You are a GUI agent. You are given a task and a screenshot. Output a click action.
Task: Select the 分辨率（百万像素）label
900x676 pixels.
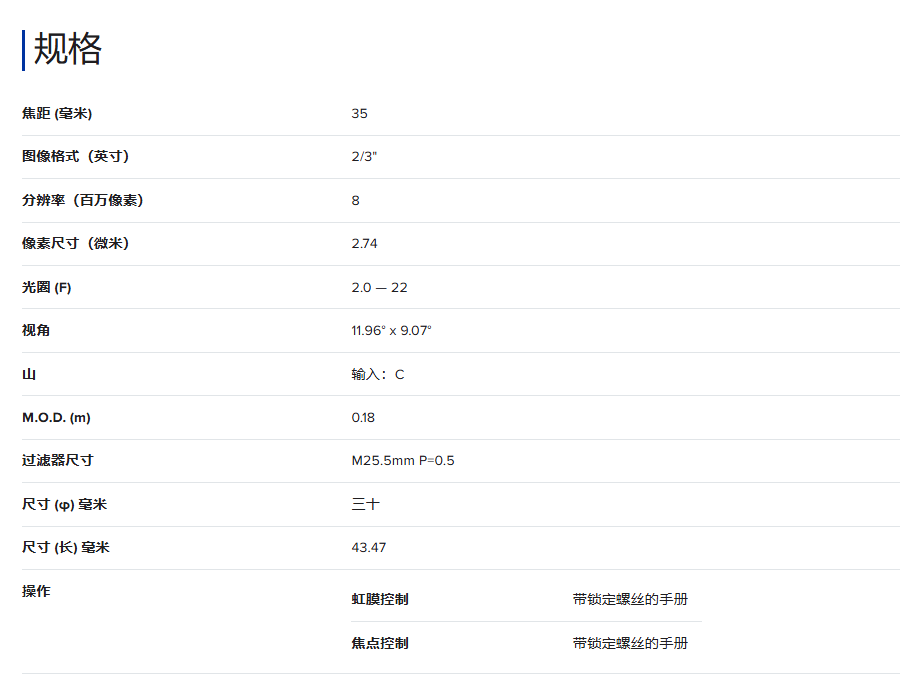[83, 201]
